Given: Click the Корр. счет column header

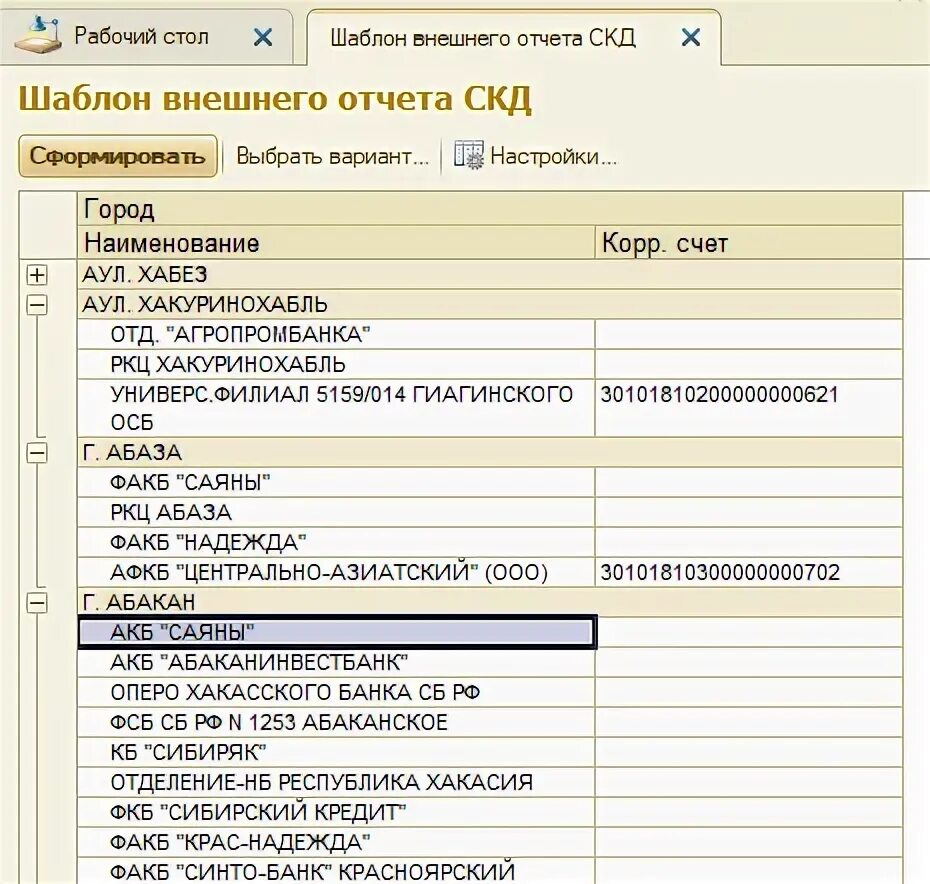Looking at the screenshot, I should pyautogui.click(x=749, y=243).
